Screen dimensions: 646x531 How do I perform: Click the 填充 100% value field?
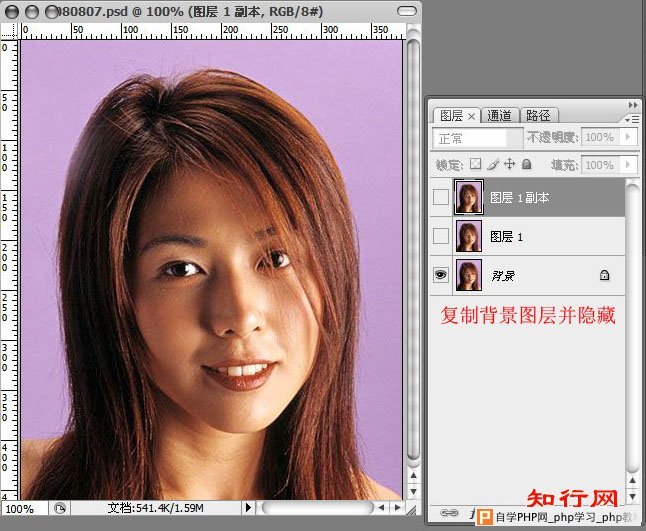pyautogui.click(x=600, y=165)
